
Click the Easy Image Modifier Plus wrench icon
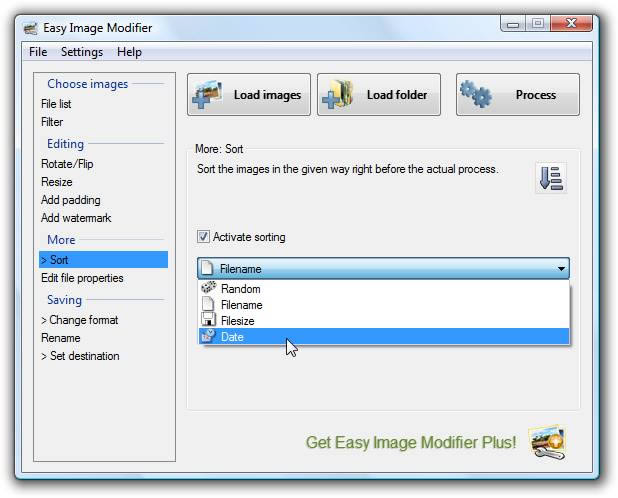(x=548, y=442)
